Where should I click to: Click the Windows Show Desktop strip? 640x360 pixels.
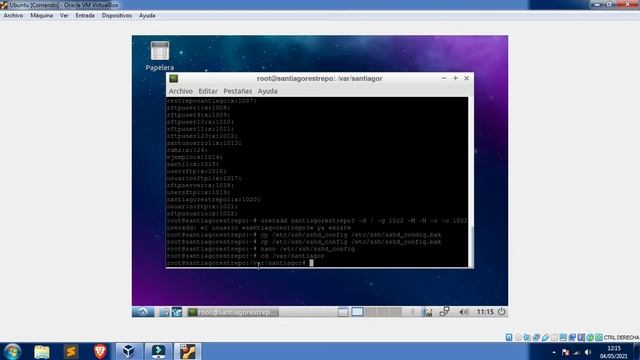pos(637,351)
